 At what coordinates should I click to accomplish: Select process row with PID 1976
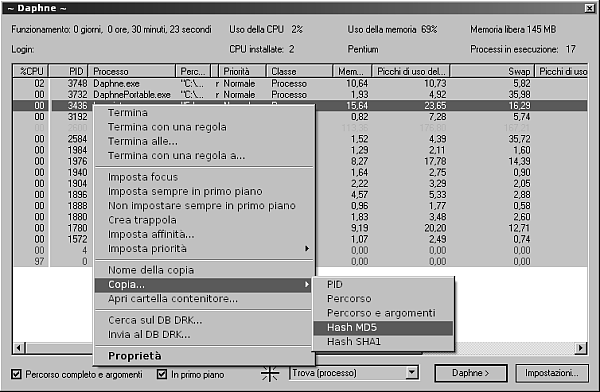click(300, 161)
